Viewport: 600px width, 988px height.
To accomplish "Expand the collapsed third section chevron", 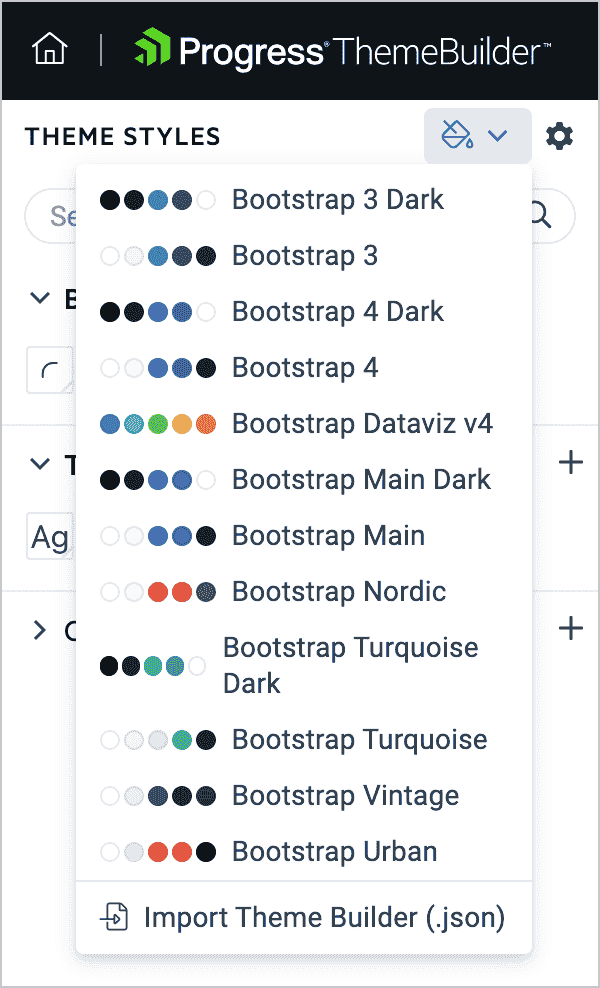I will click(40, 629).
